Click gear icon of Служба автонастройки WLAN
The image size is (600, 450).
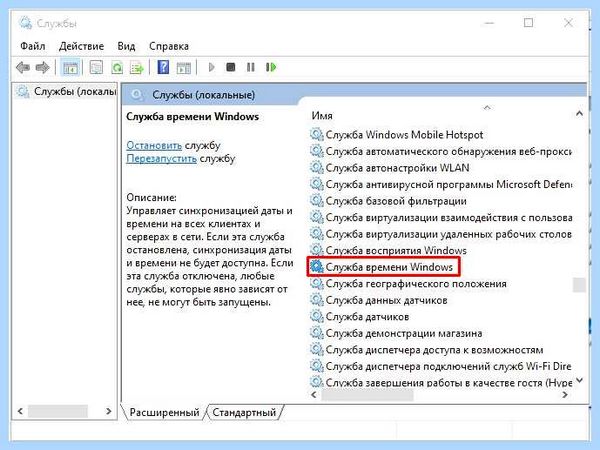pyautogui.click(x=316, y=168)
